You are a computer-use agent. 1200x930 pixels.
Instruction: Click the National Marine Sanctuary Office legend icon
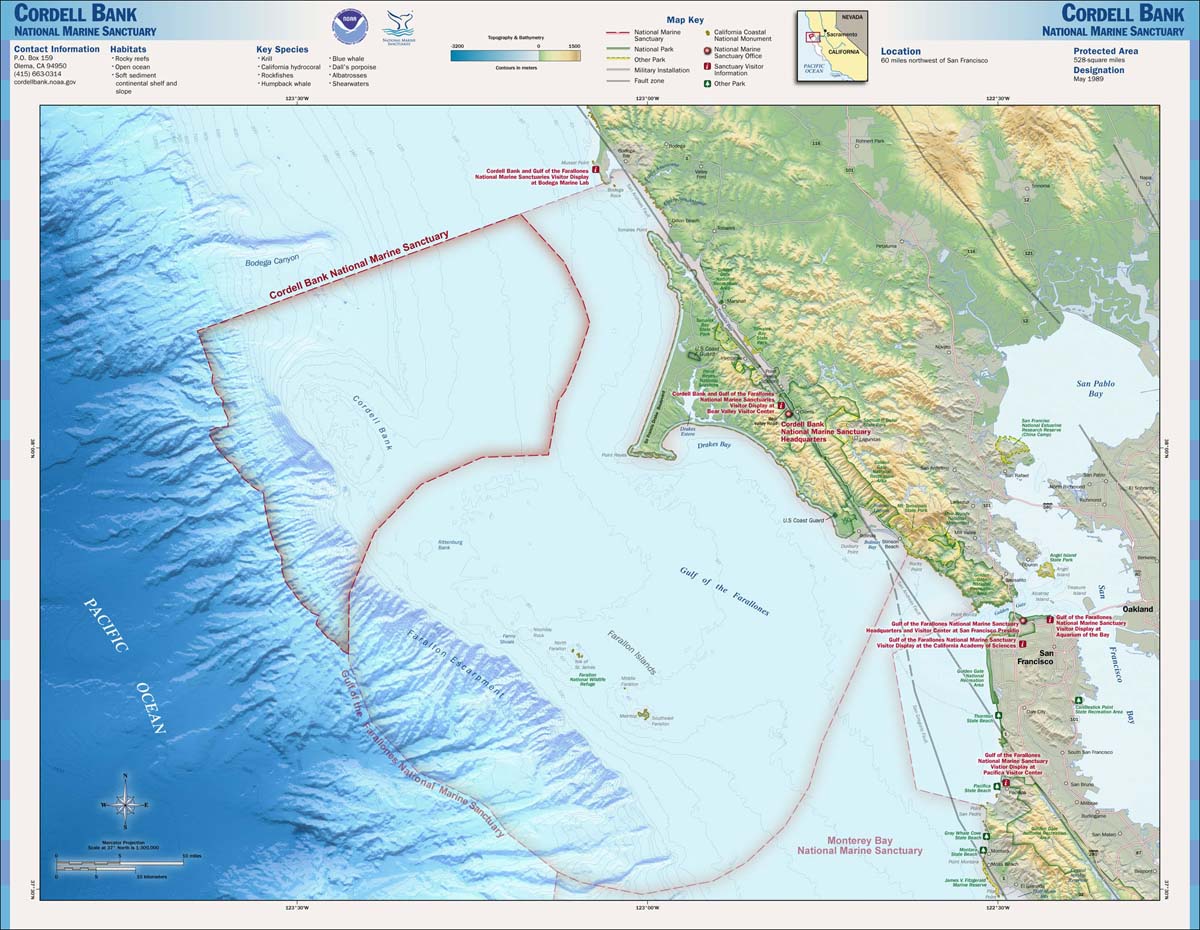(708, 49)
